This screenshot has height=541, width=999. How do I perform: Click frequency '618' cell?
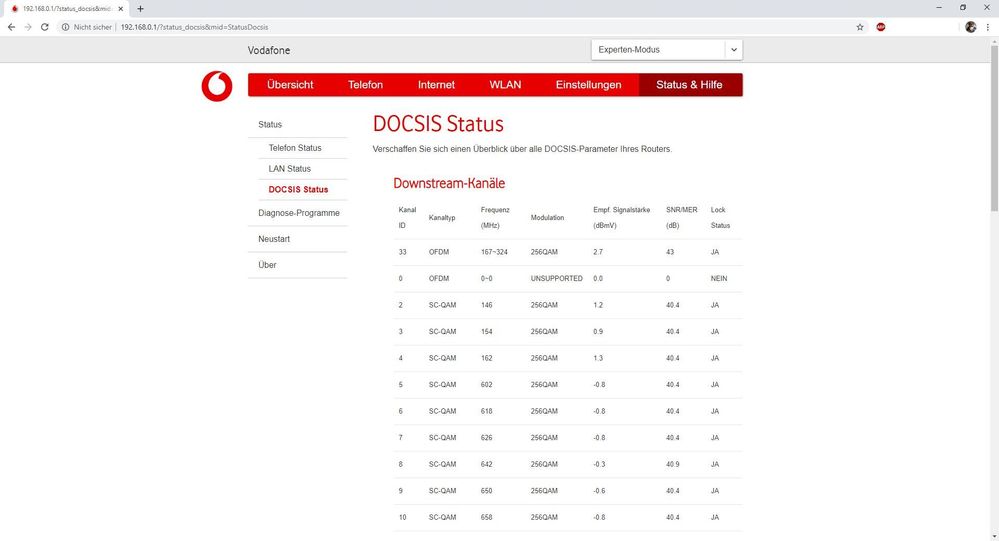[x=487, y=412]
